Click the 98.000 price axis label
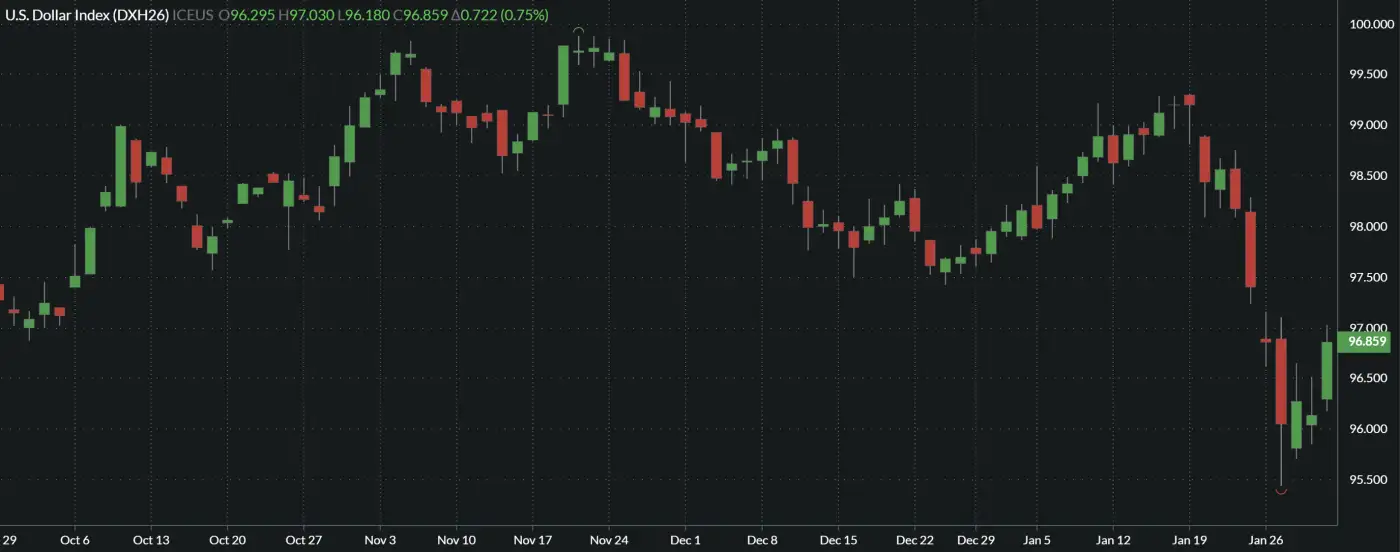The height and width of the screenshot is (552, 1400). tap(1367, 227)
